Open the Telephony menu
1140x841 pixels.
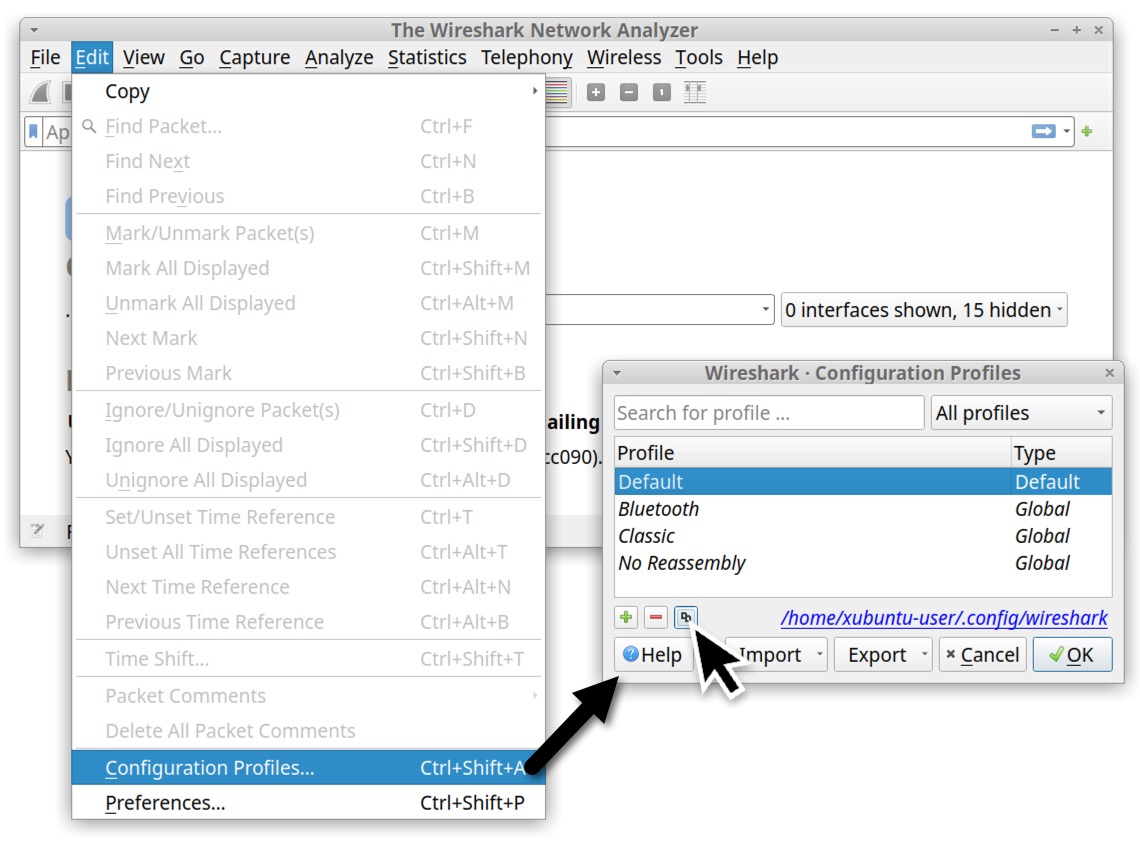coord(526,57)
